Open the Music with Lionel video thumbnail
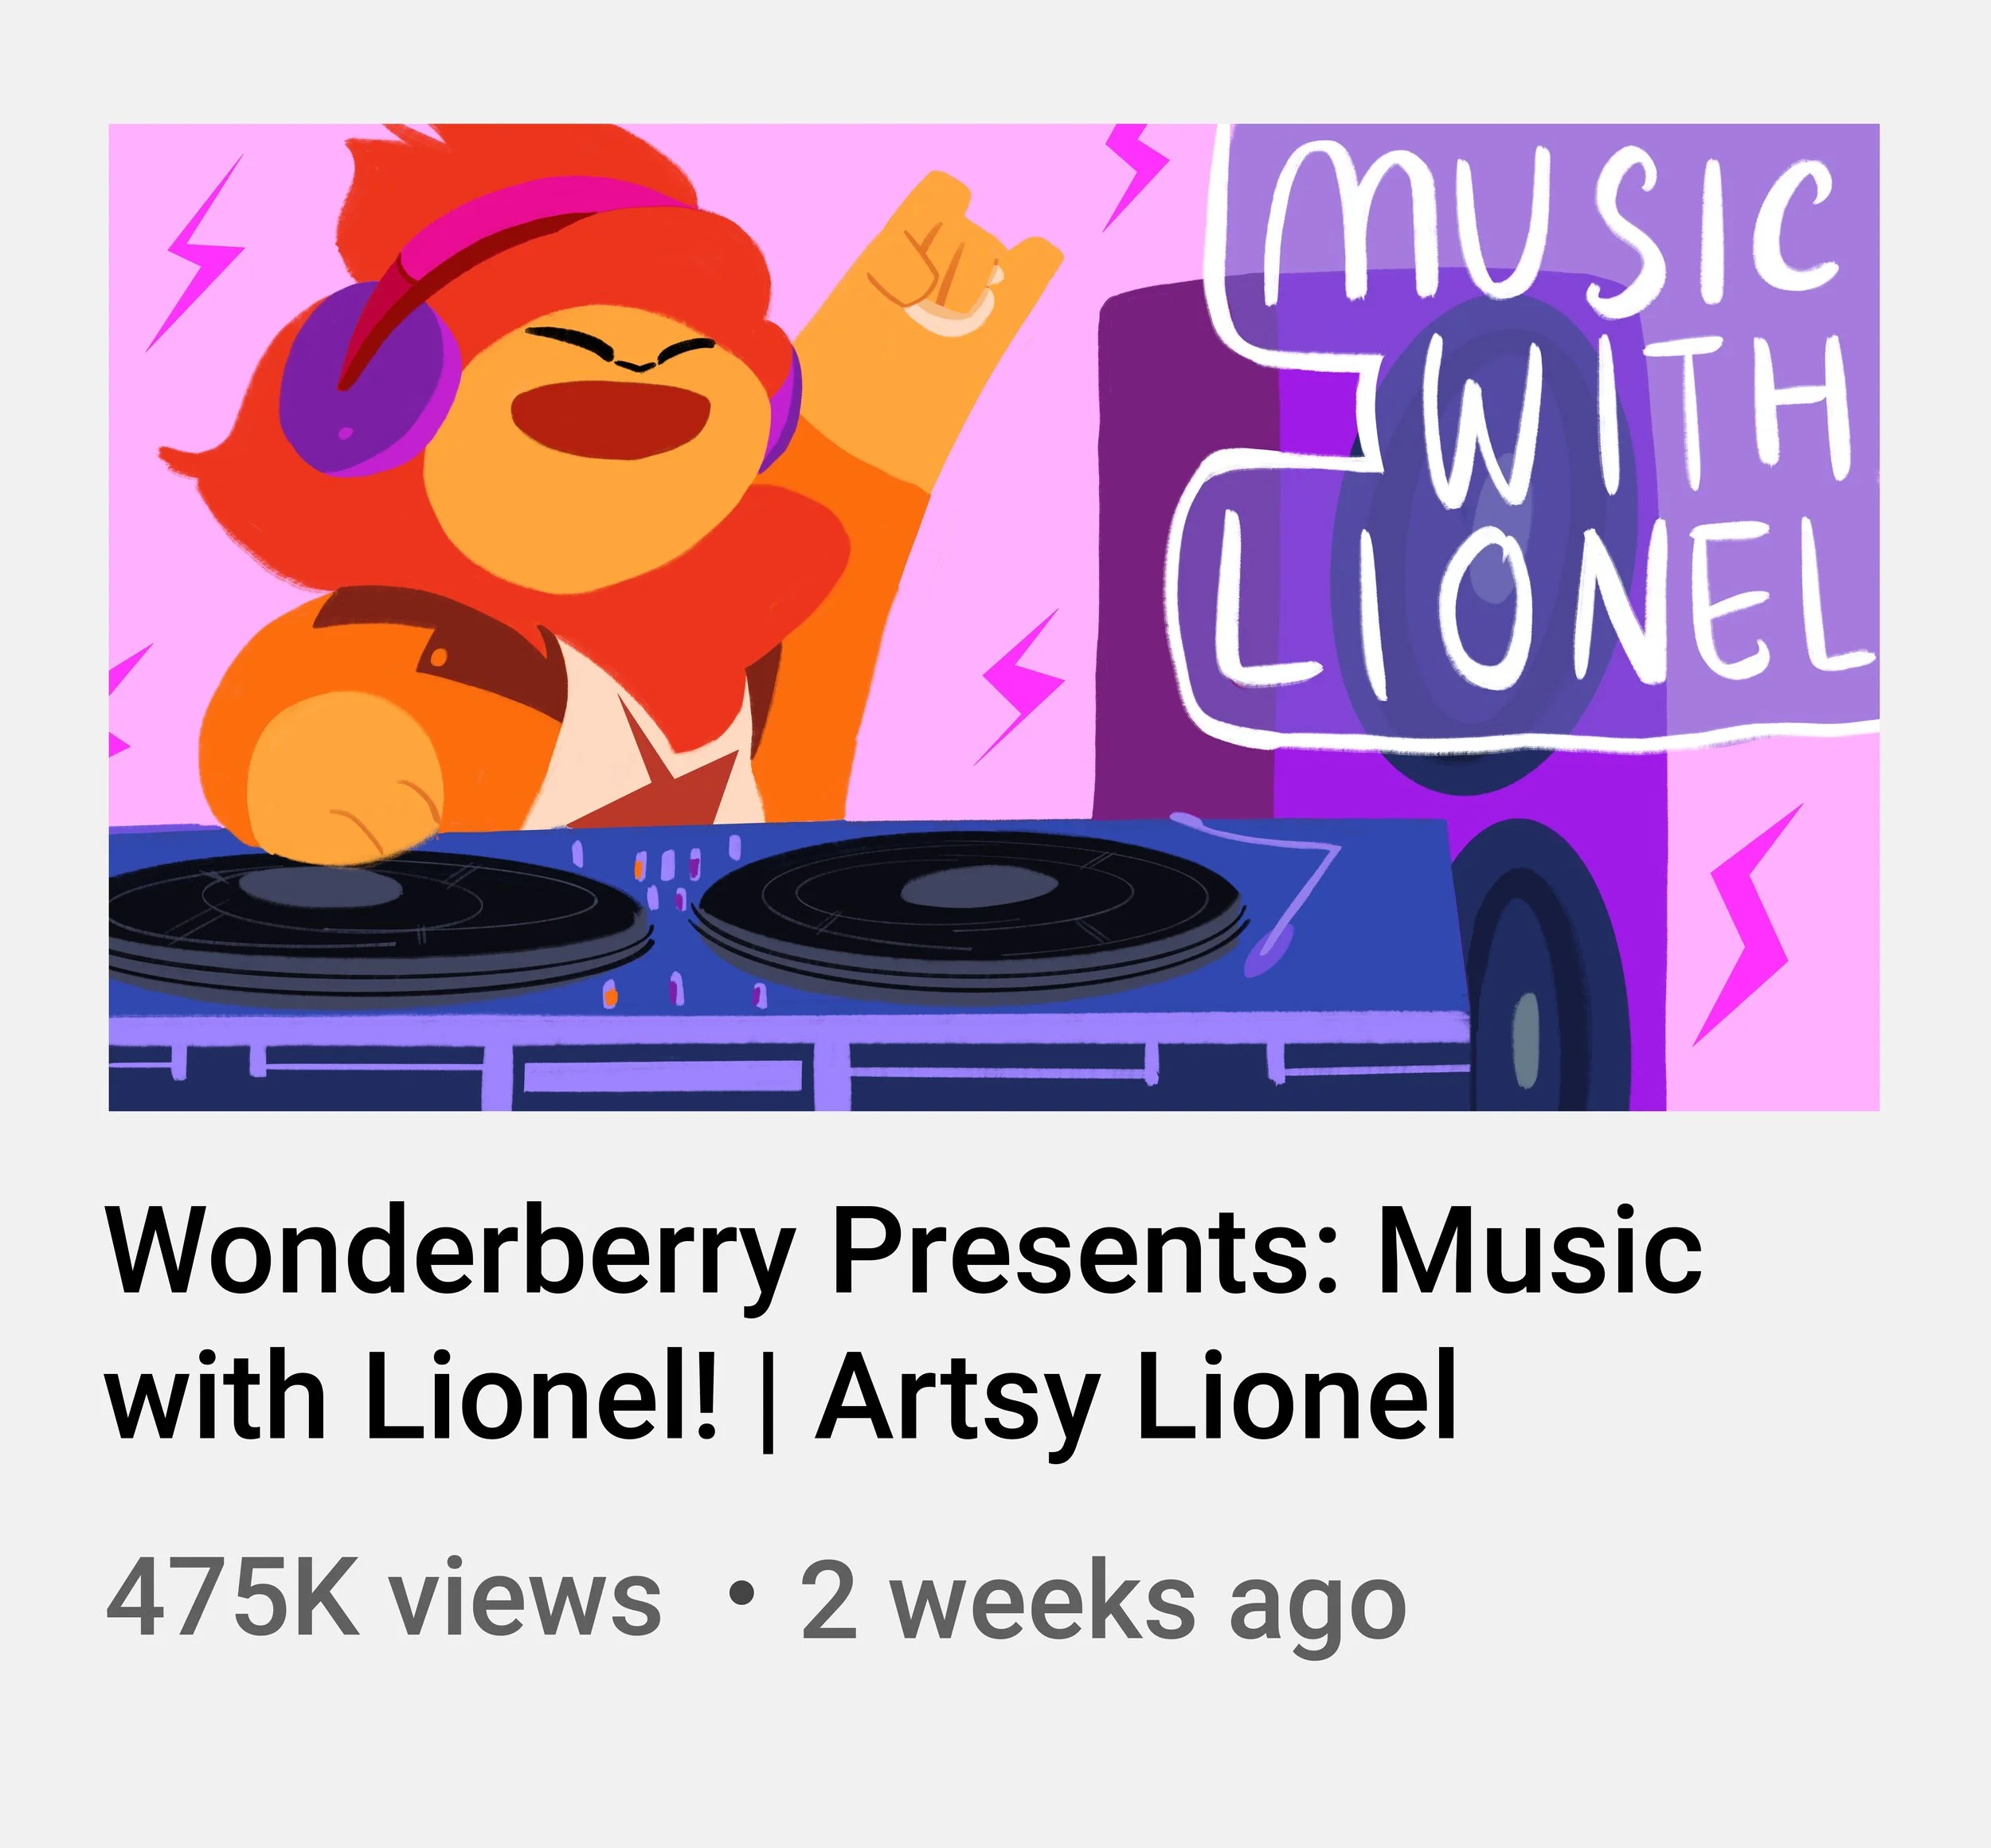1991x1848 pixels. pyautogui.click(x=994, y=617)
